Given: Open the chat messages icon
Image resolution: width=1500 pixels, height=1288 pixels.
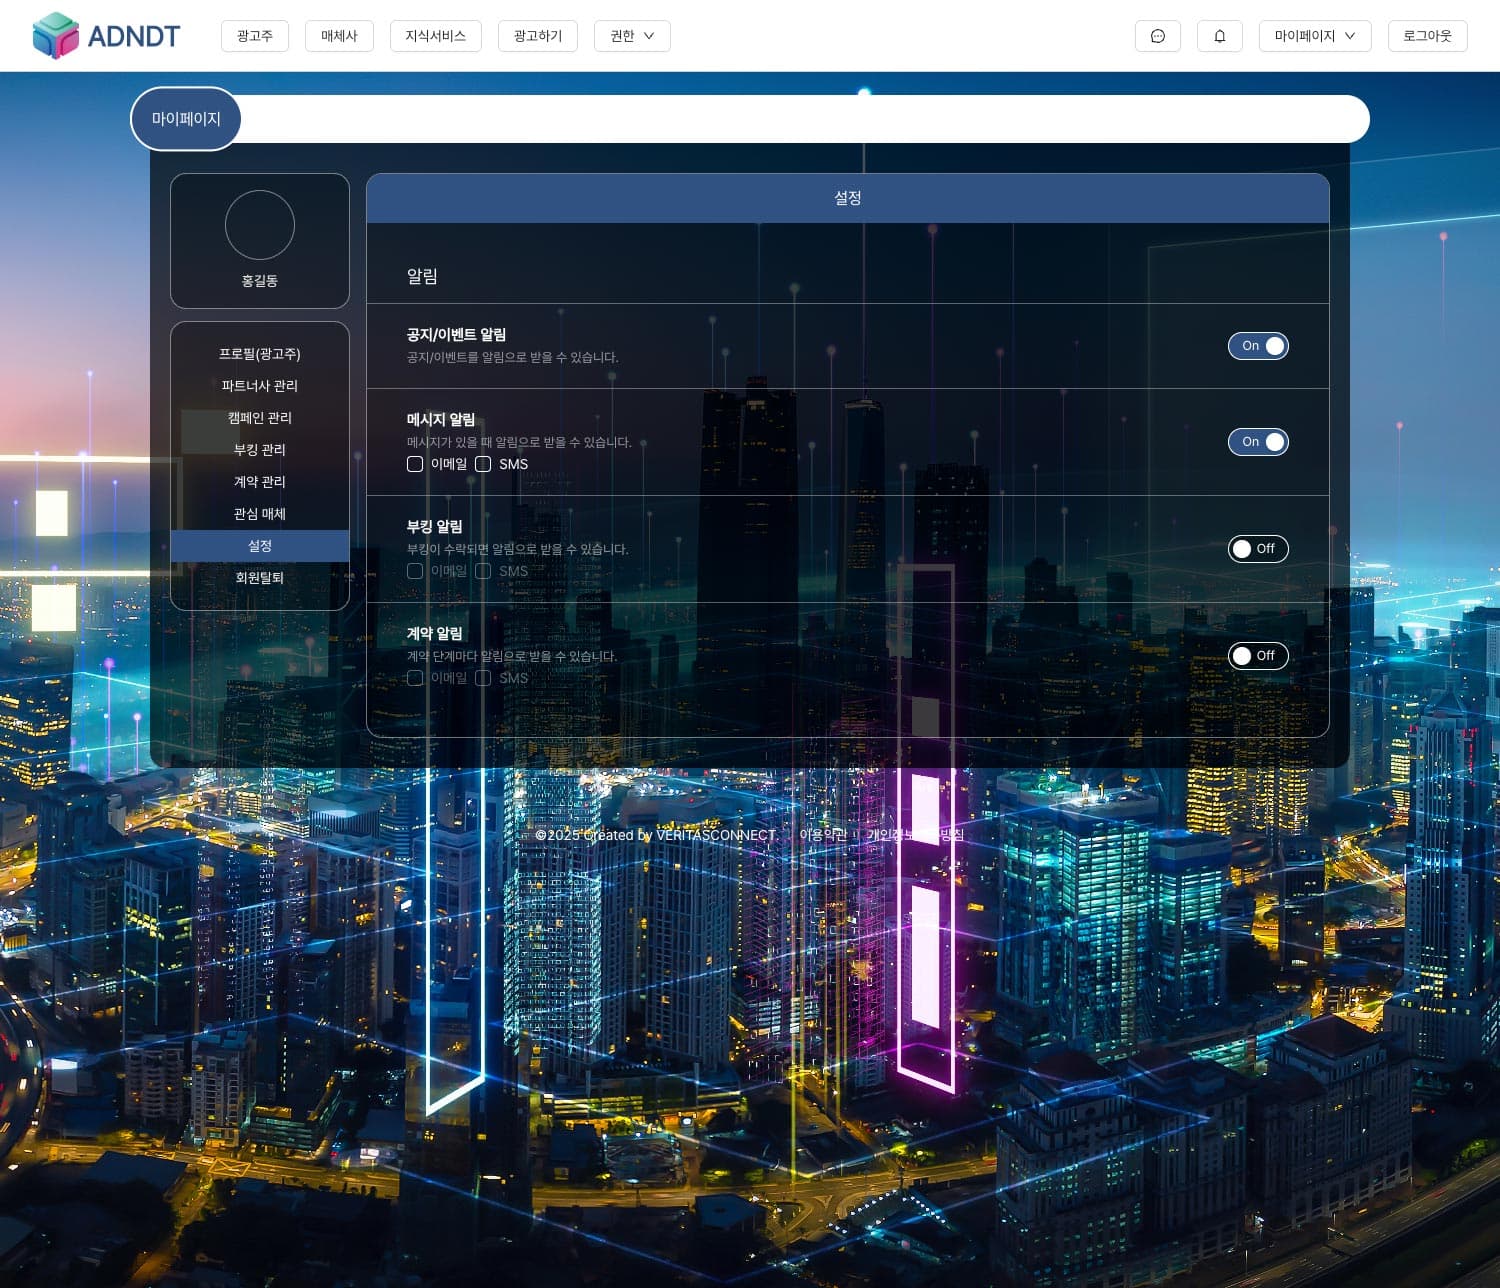Looking at the screenshot, I should click(1157, 36).
